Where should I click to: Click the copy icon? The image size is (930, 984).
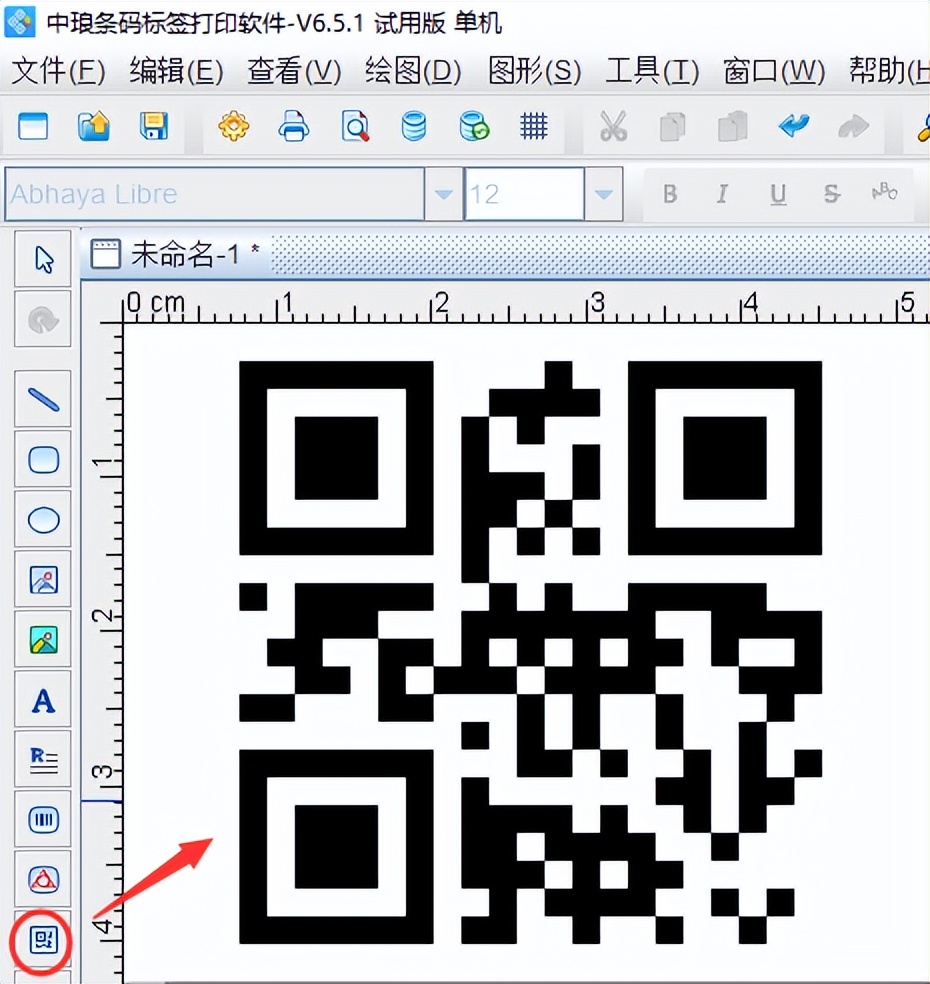673,126
